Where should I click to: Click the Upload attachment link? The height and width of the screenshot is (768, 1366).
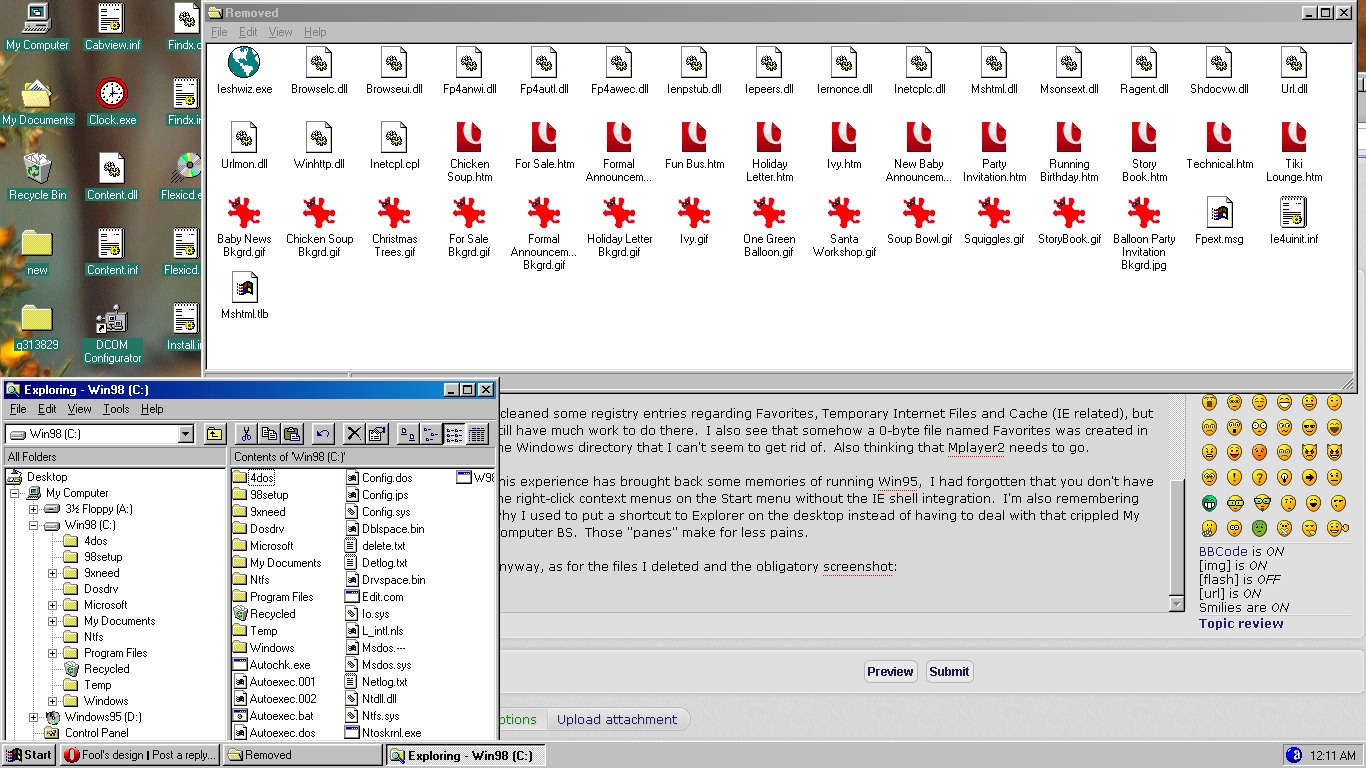[616, 720]
